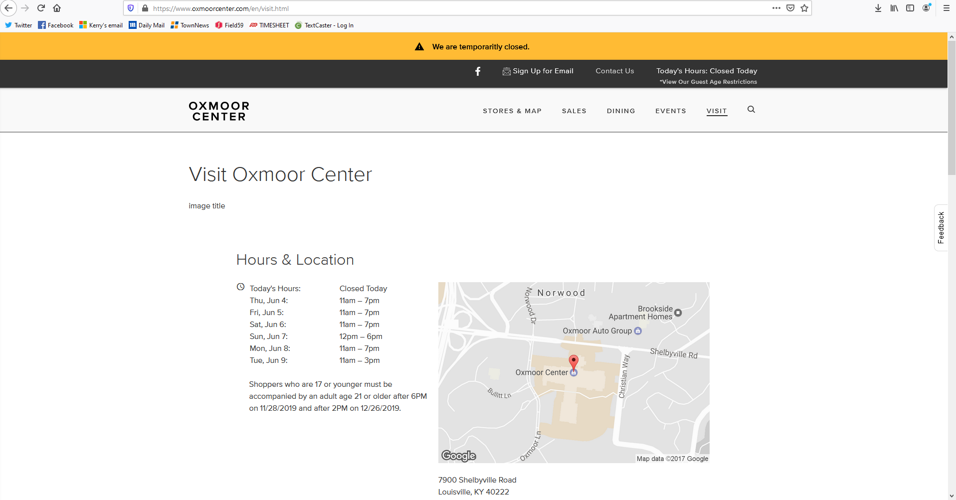Open the Field59 bookmark
This screenshot has height=500, width=956.
click(229, 25)
